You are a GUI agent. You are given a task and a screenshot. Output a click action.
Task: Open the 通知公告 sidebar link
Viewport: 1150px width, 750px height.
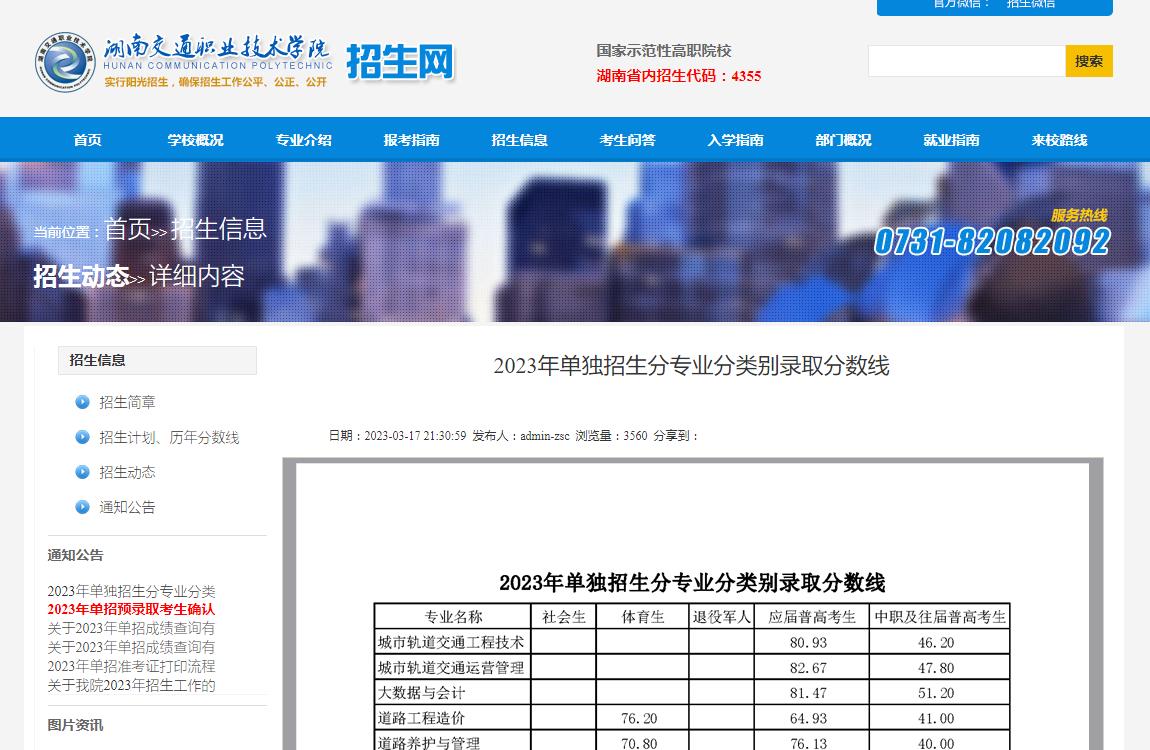(127, 507)
